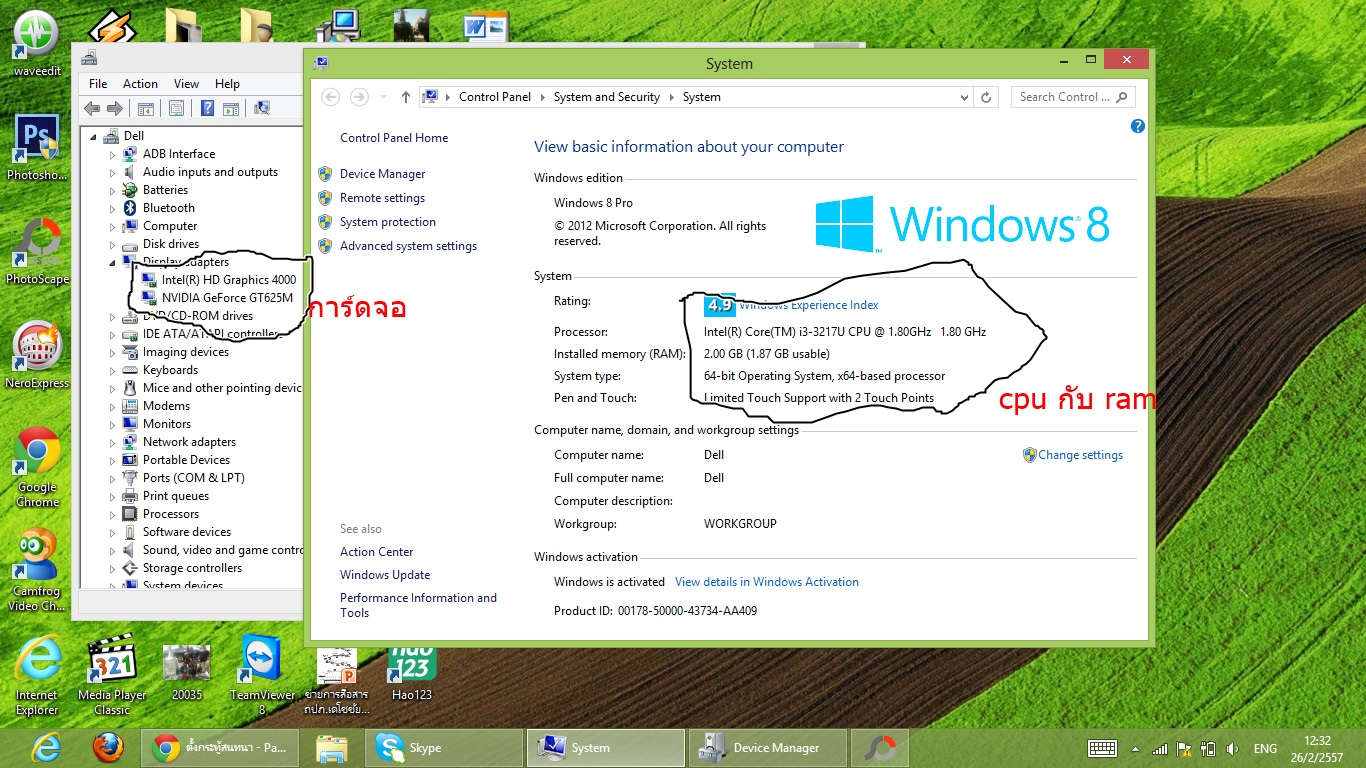
Task: Click View details in Windows Activation
Action: pos(767,582)
